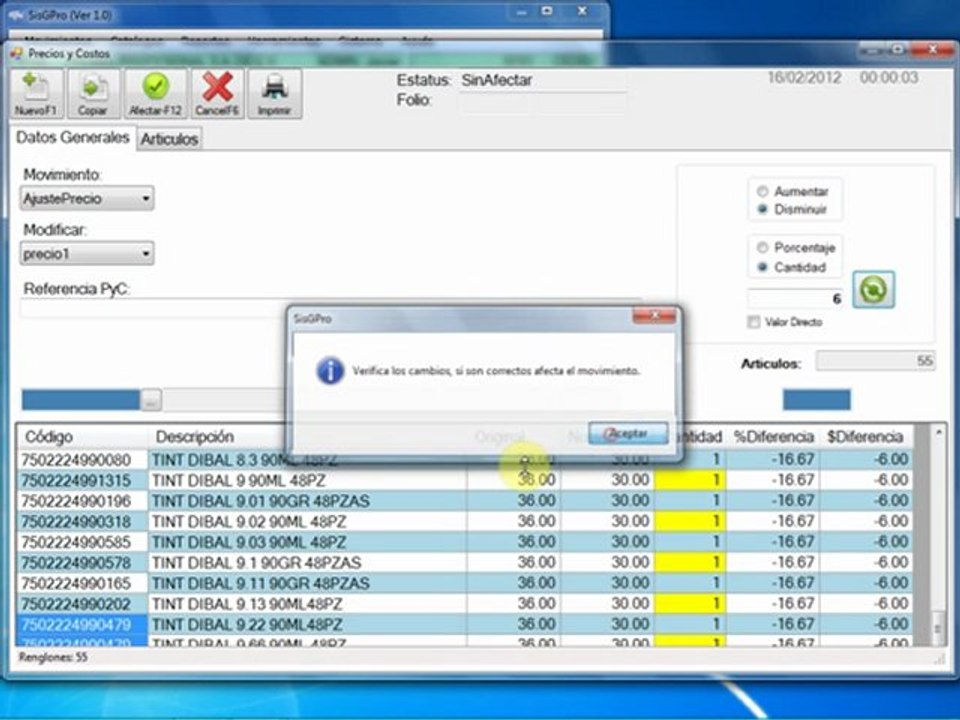Click the blue info icon in the dialog
The width and height of the screenshot is (960, 720).
330,371
